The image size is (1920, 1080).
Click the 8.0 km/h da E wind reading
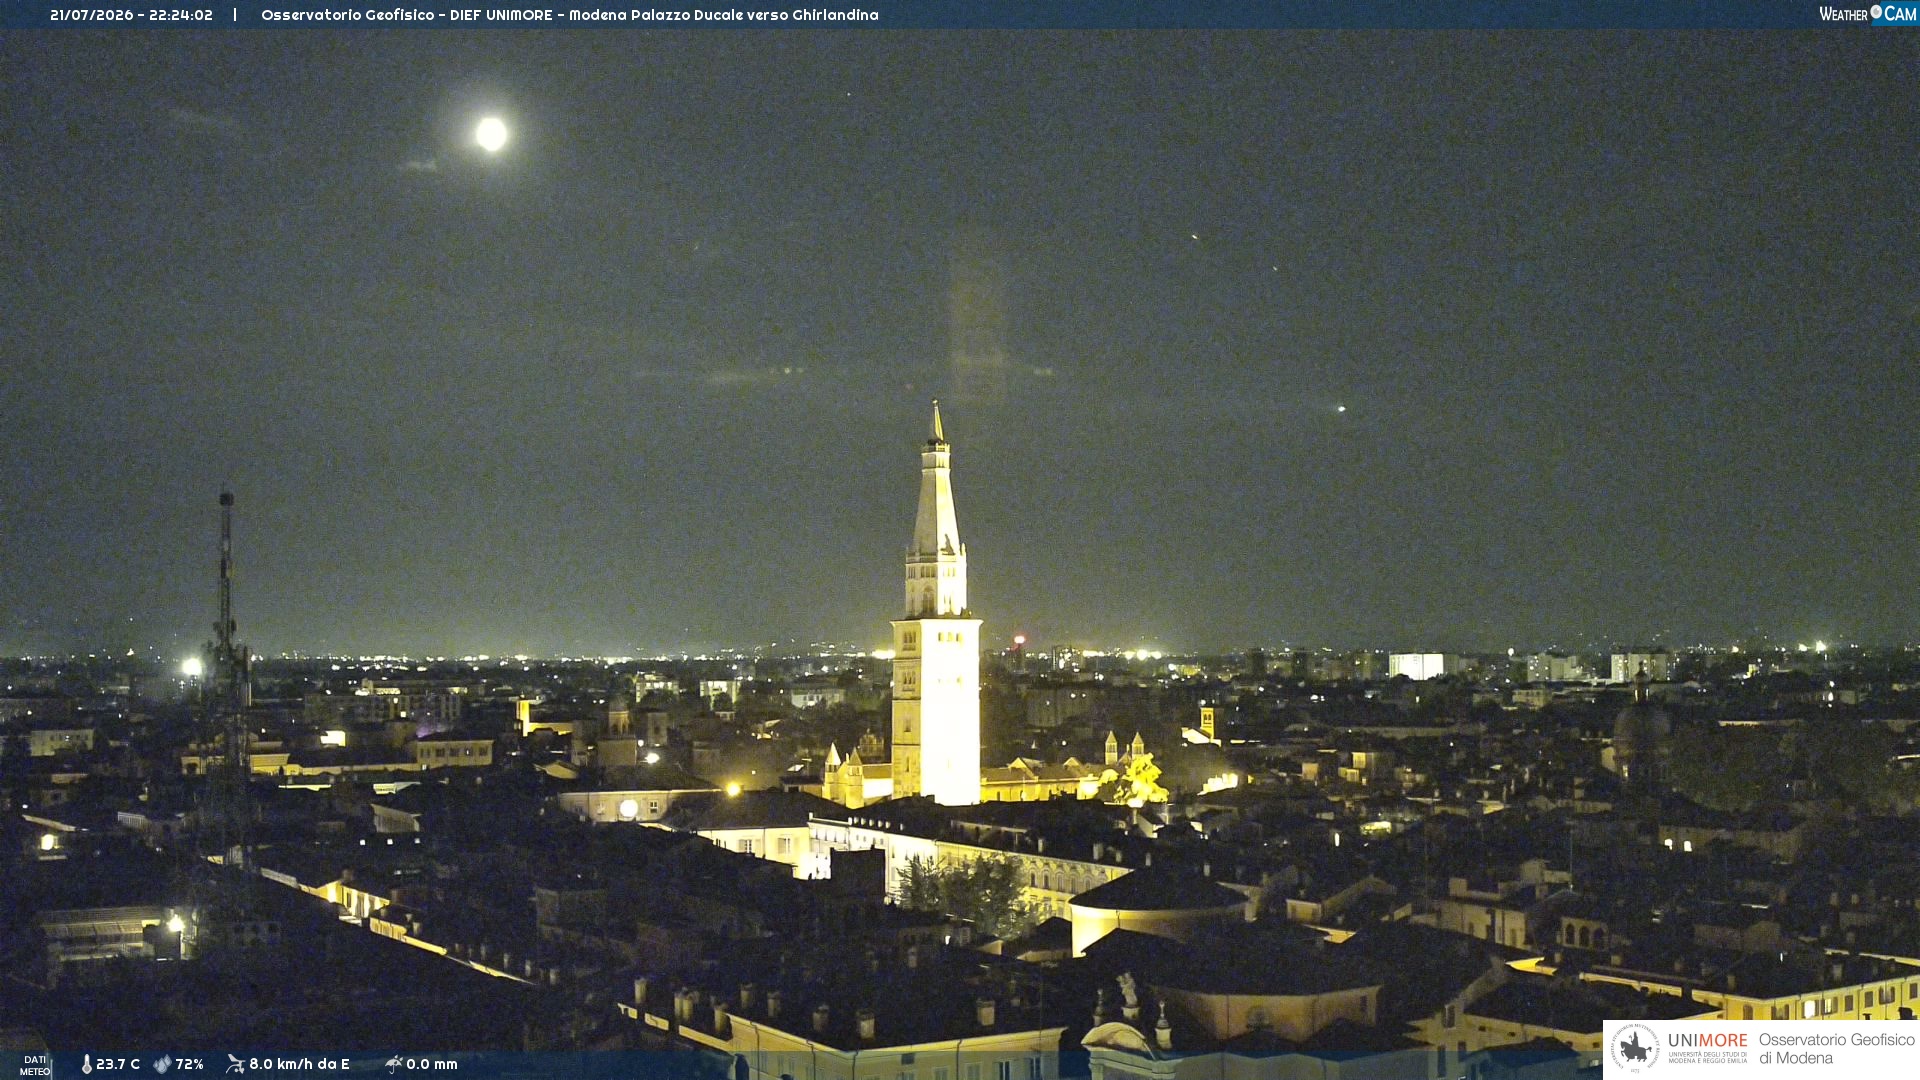[299, 1064]
